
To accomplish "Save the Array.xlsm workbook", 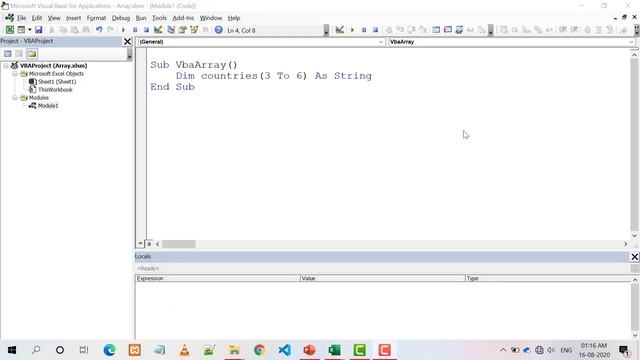I will (x=38, y=30).
